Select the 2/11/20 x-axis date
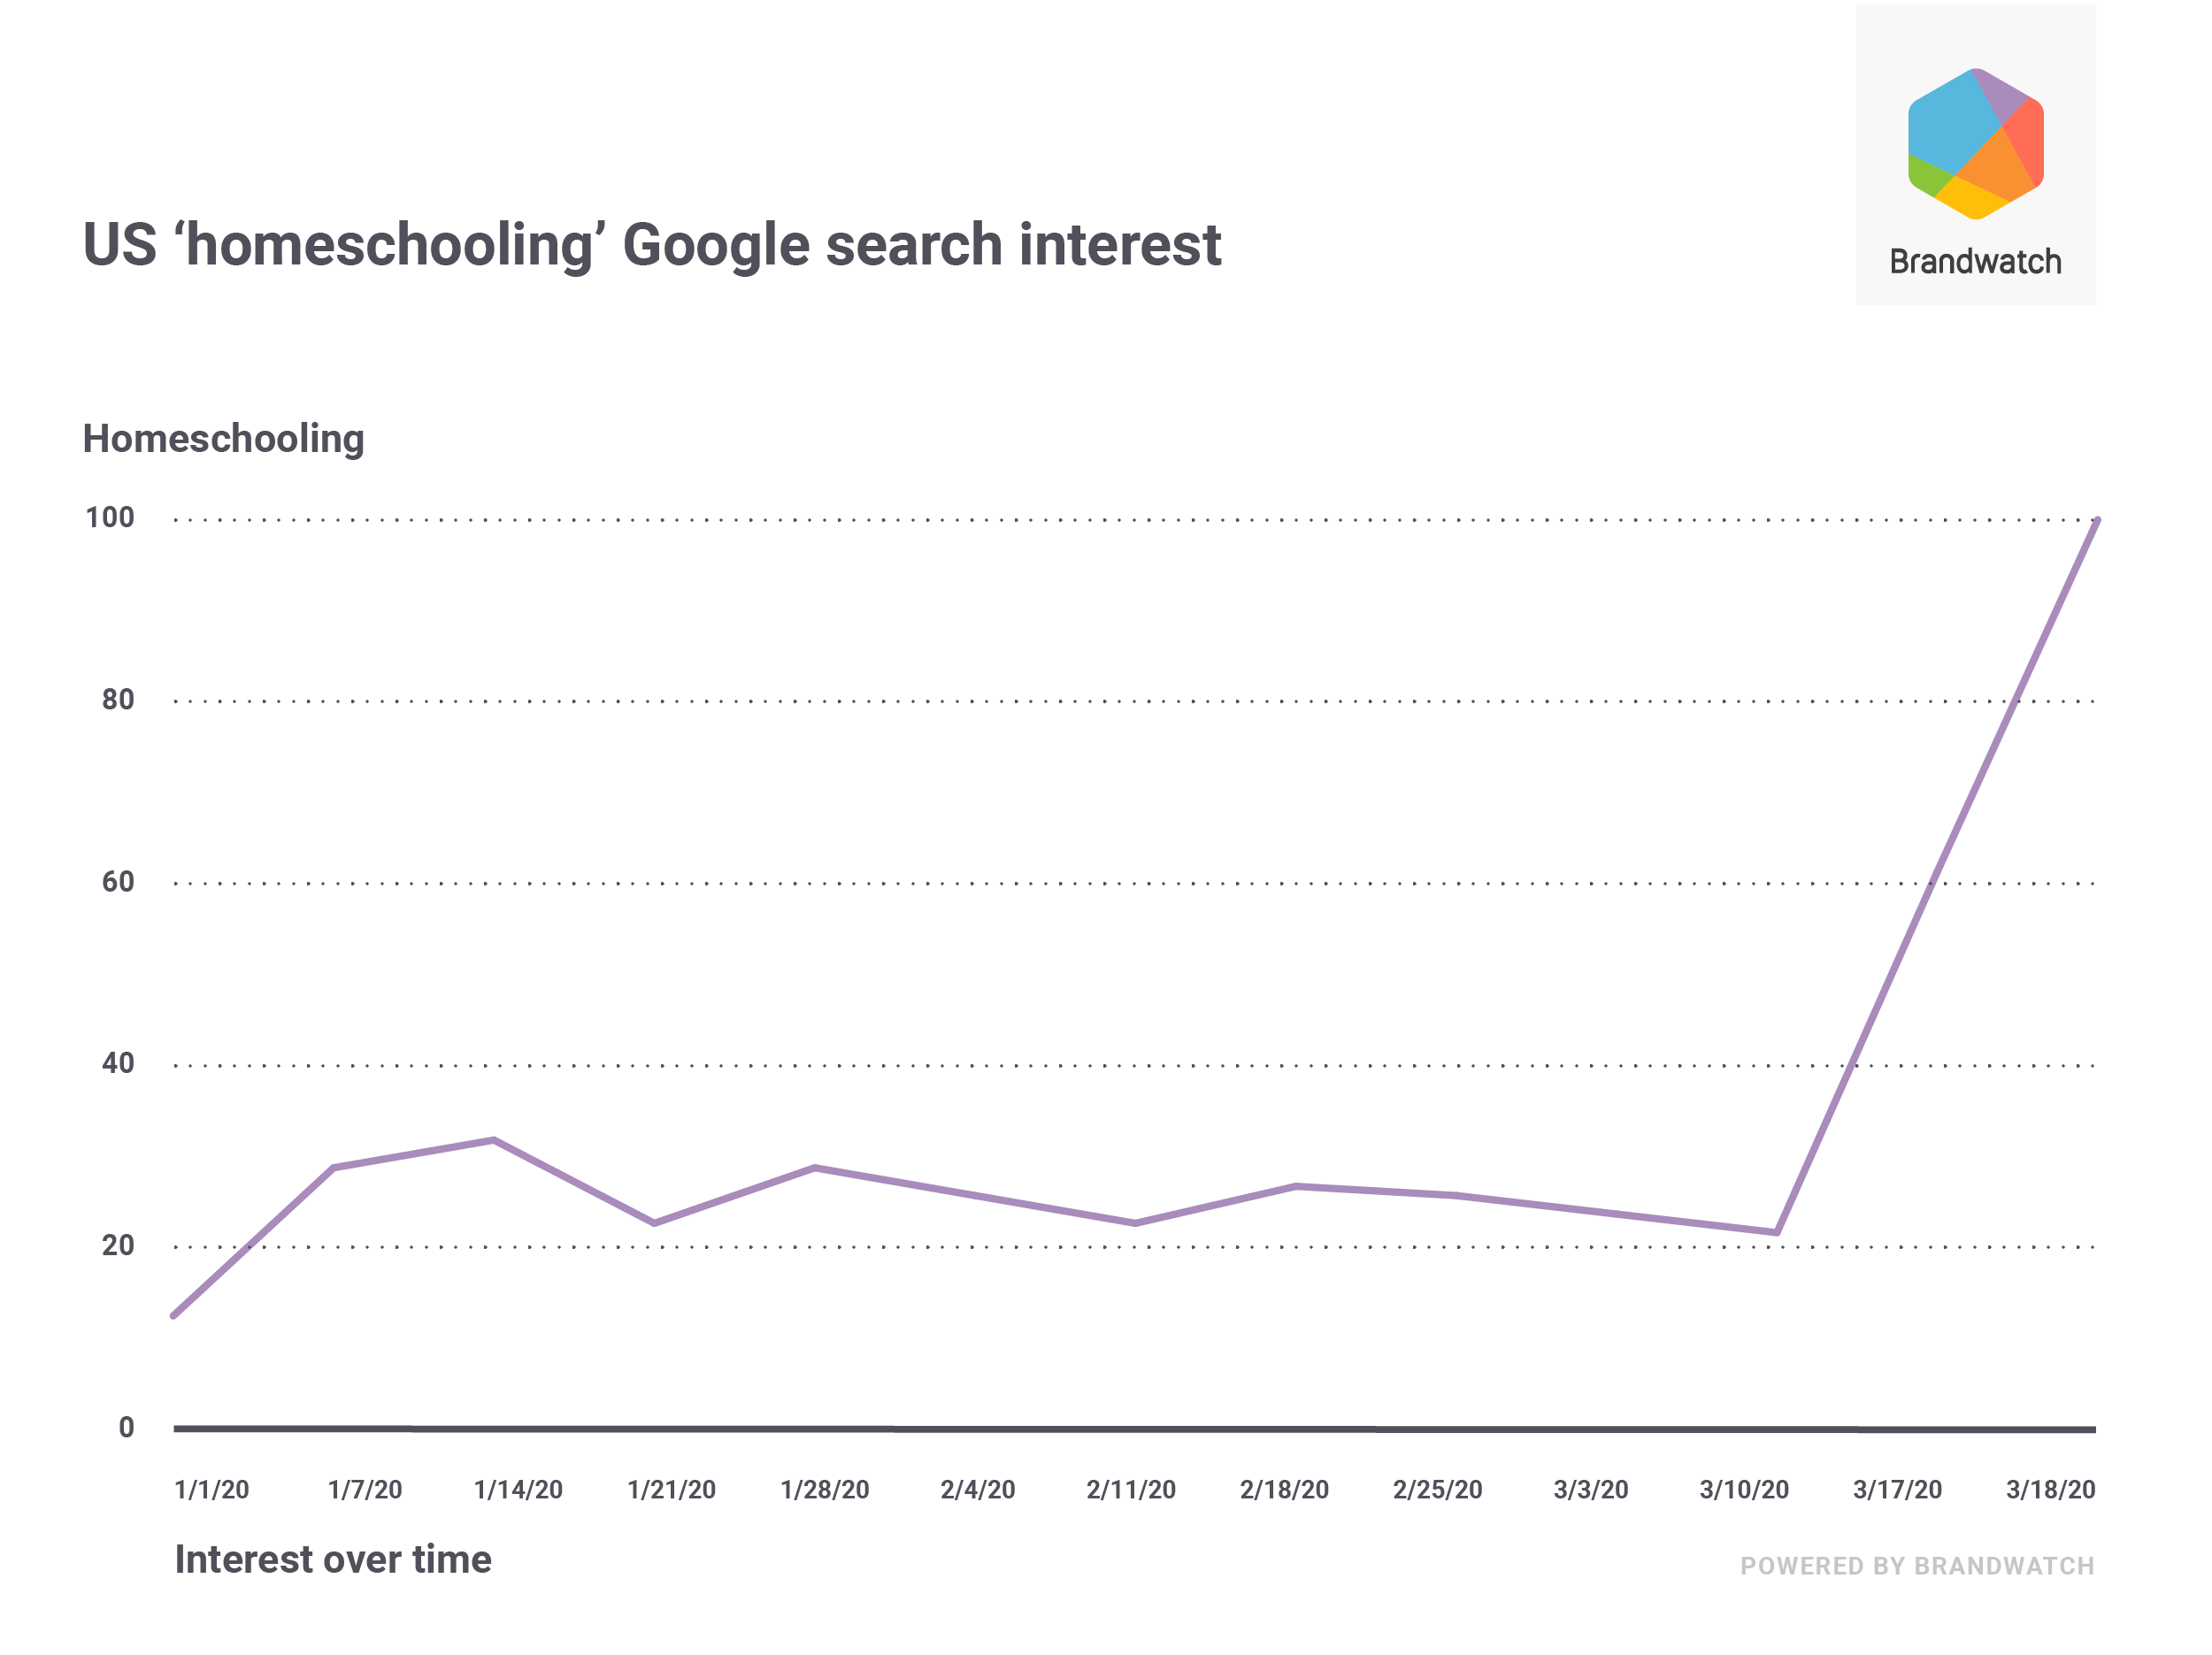Image resolution: width=2212 pixels, height=1655 pixels. coord(1131,1490)
